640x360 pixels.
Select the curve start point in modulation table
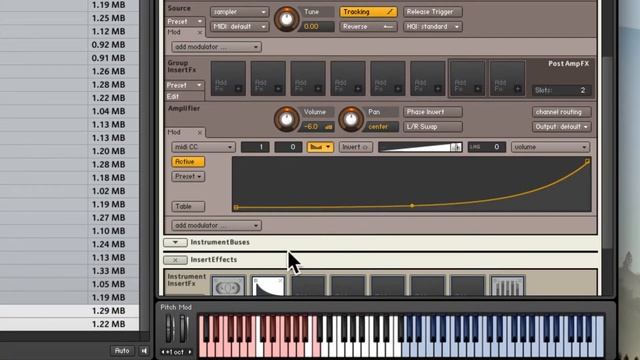pos(236,207)
